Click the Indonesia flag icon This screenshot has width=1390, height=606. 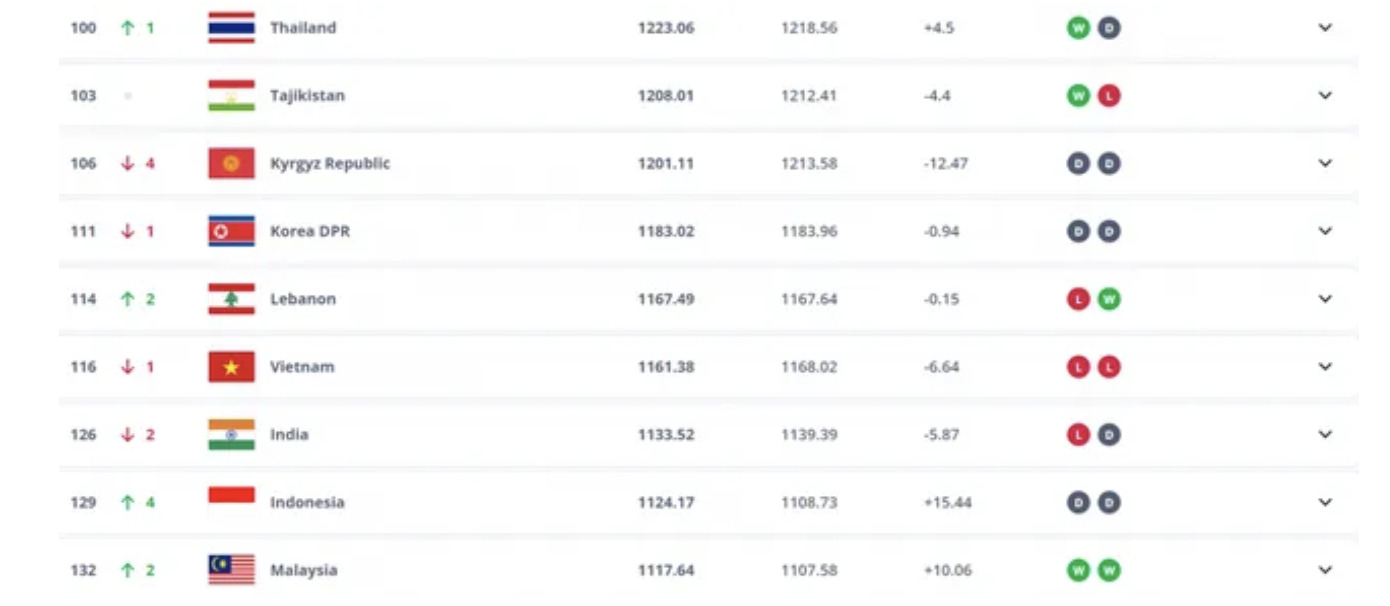click(x=231, y=502)
